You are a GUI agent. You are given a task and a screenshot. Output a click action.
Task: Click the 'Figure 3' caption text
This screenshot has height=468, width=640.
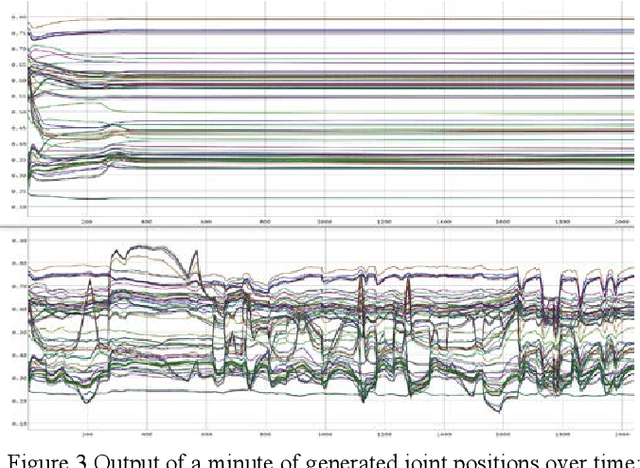coord(47,460)
